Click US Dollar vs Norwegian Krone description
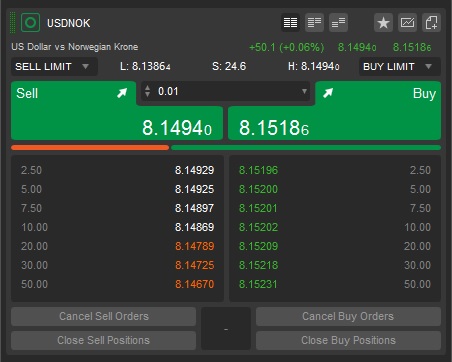The width and height of the screenshot is (452, 362). [x=75, y=47]
